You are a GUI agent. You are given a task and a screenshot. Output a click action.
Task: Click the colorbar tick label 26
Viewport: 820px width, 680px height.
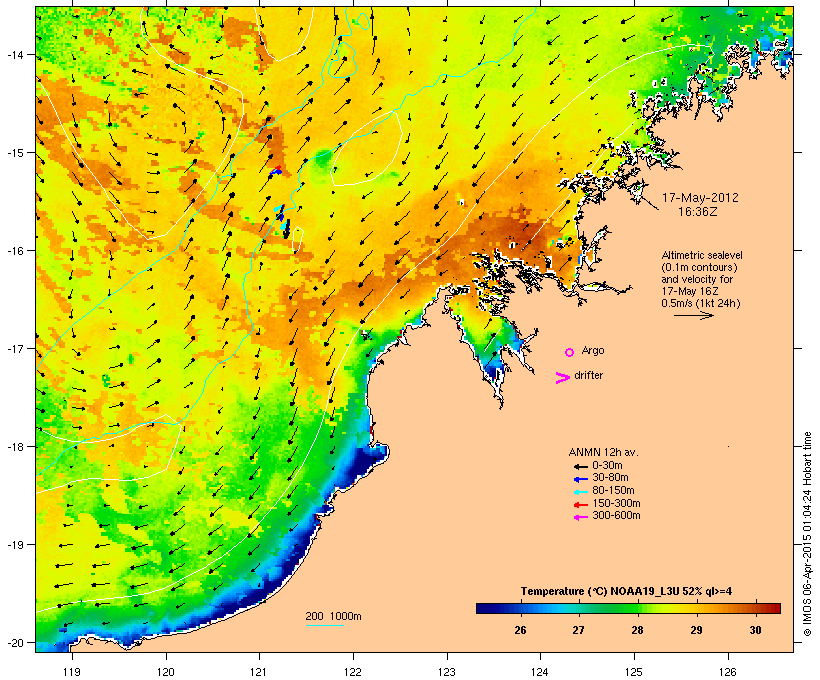coord(520,630)
